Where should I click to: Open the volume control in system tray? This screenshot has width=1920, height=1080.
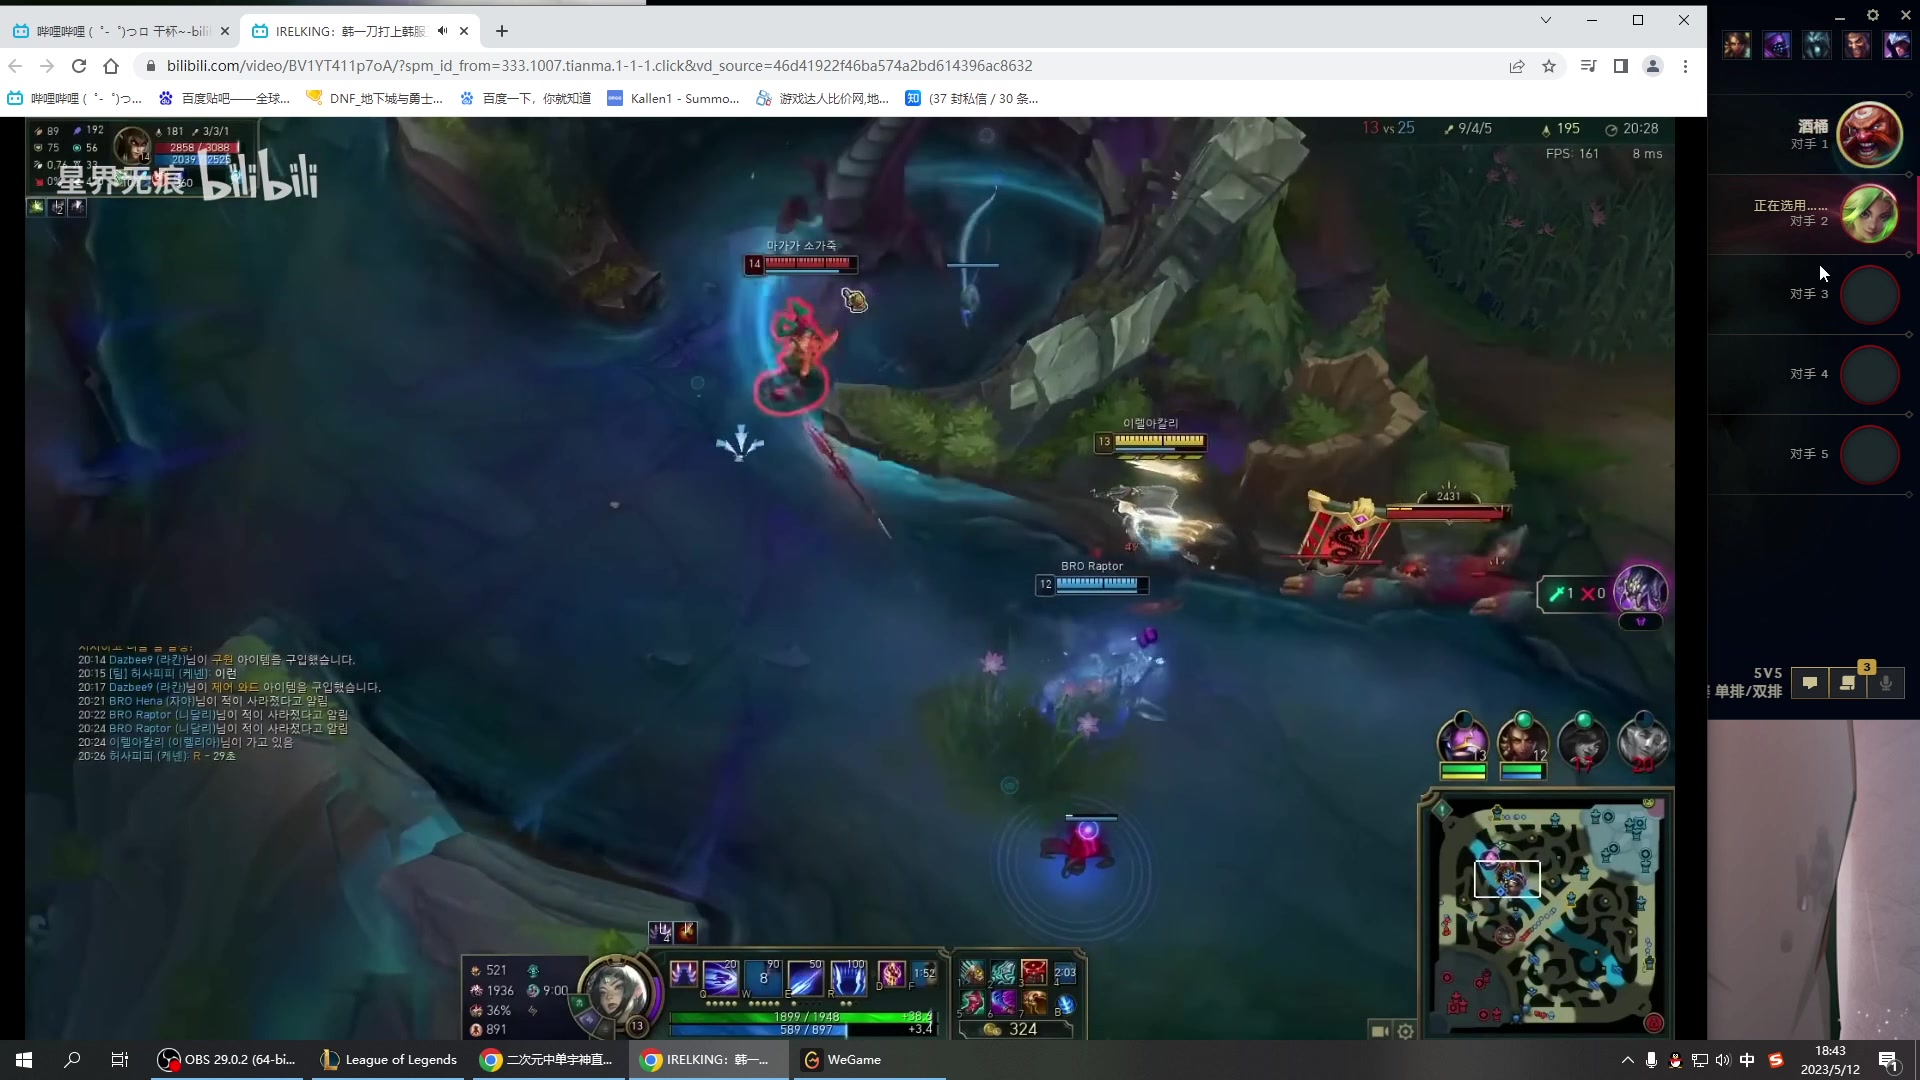click(1723, 1060)
